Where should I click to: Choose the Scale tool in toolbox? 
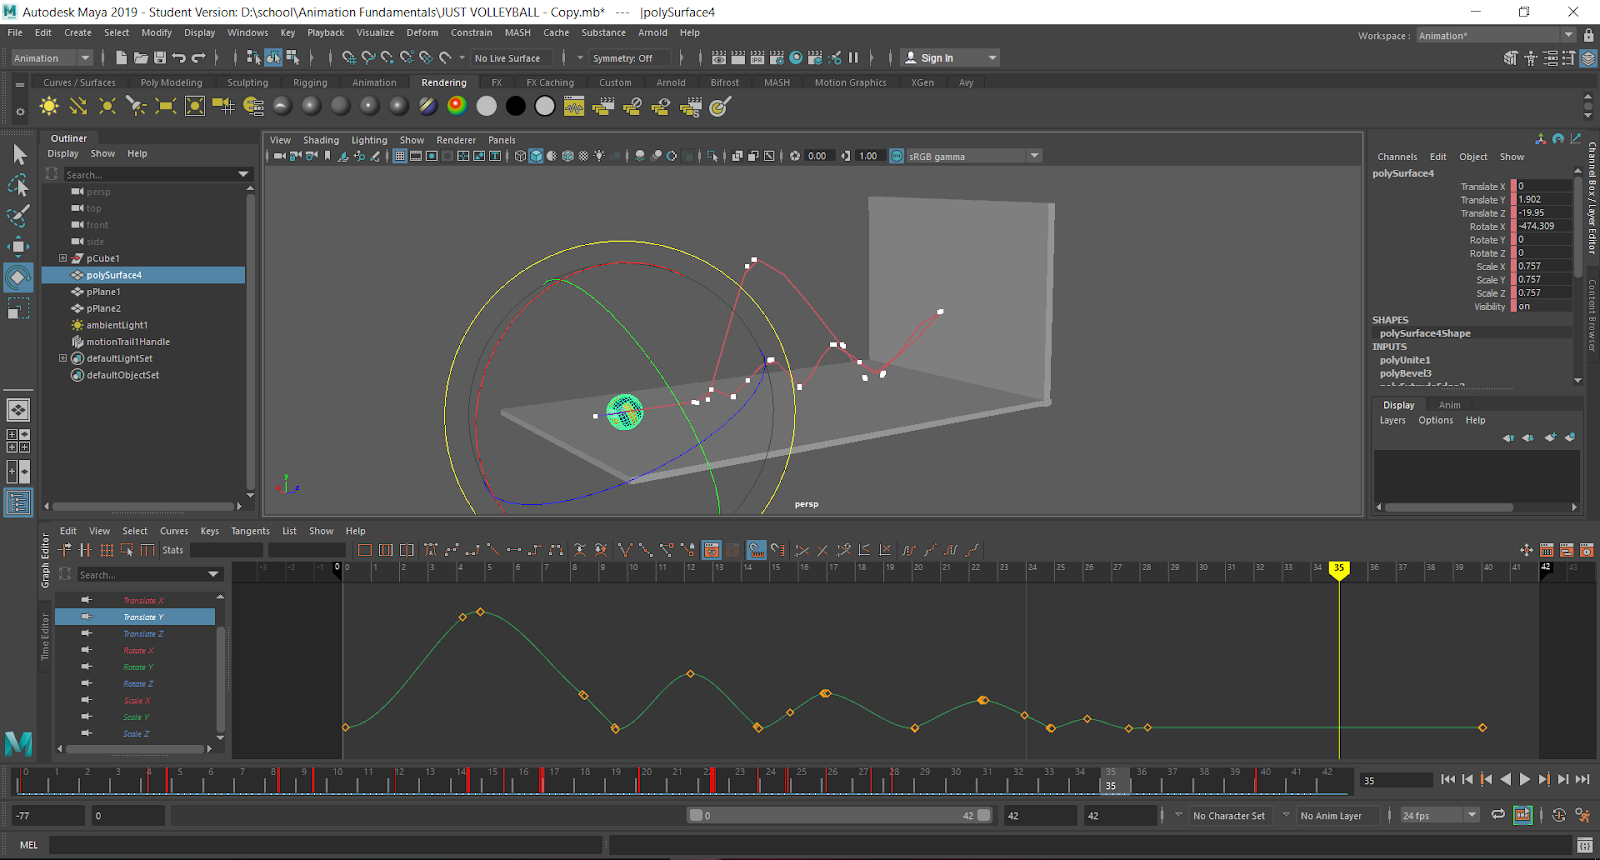[18, 309]
